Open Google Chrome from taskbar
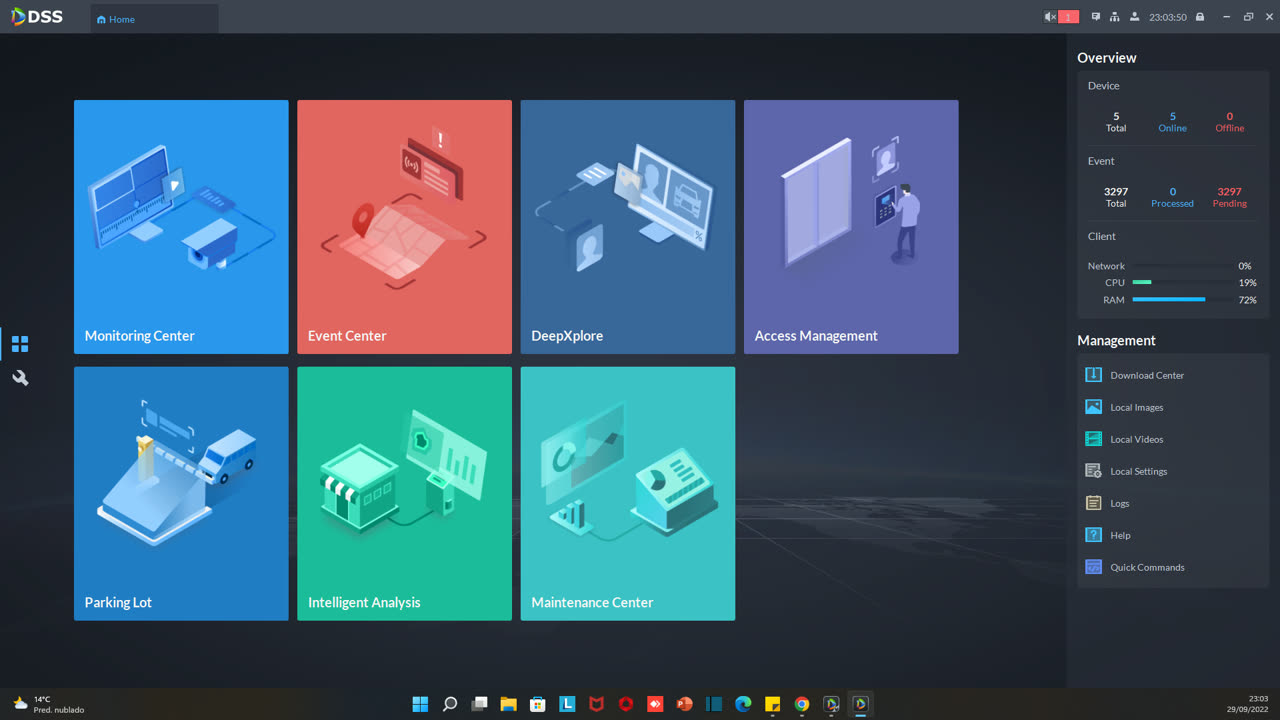Viewport: 1280px width, 720px height. click(x=802, y=704)
